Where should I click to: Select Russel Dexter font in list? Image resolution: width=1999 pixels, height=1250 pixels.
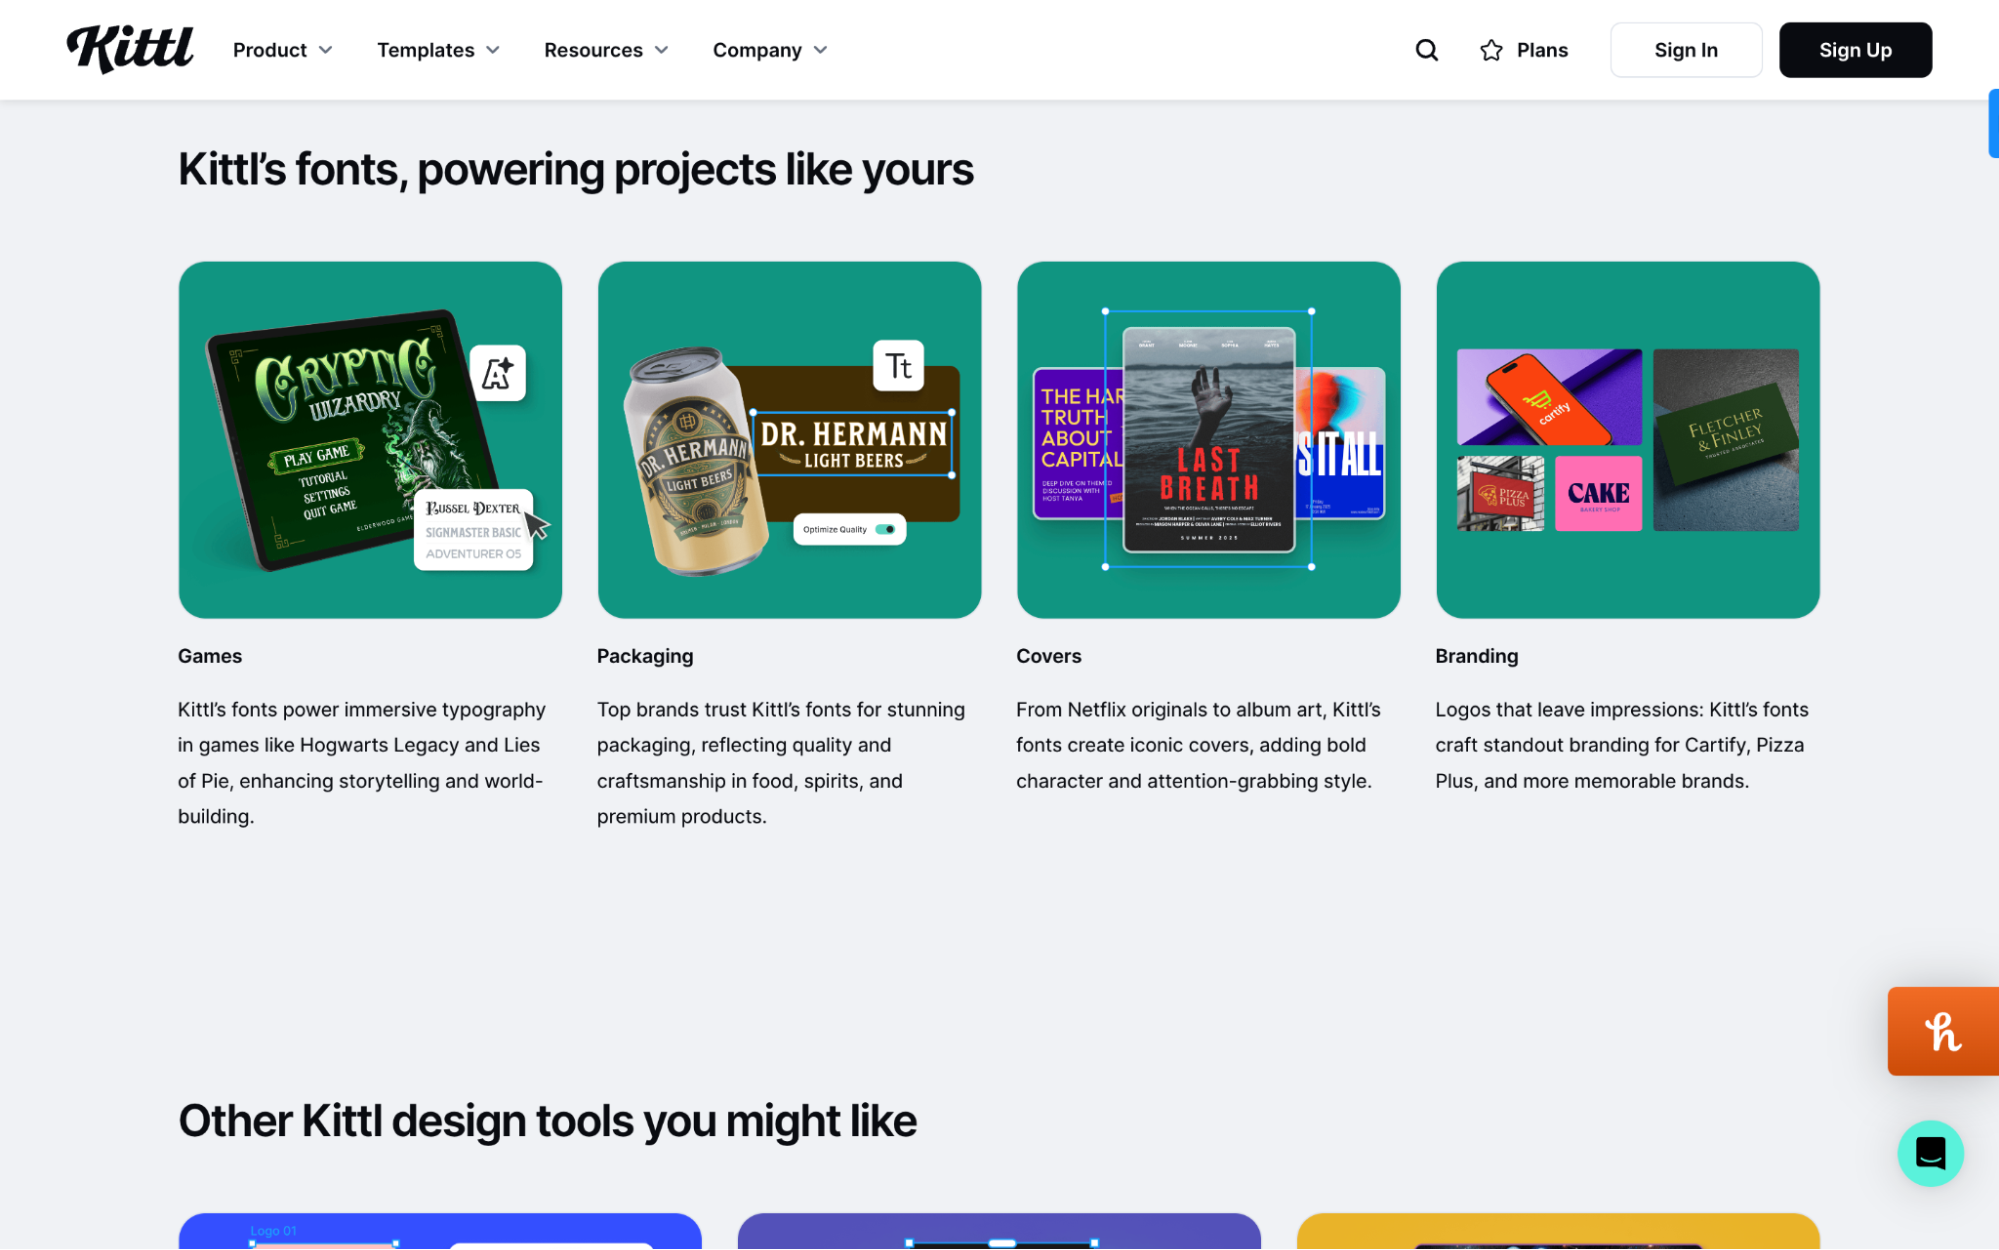(x=473, y=509)
